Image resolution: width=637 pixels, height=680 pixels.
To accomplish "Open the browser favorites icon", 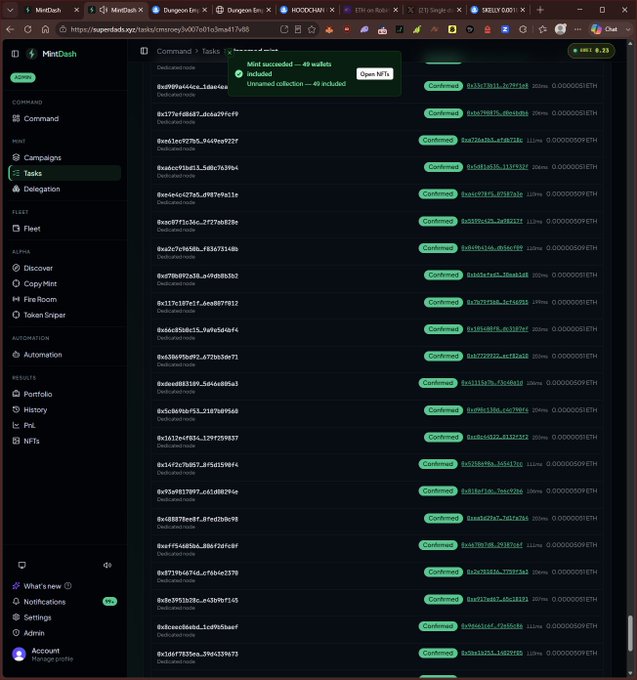I will coord(542,29).
